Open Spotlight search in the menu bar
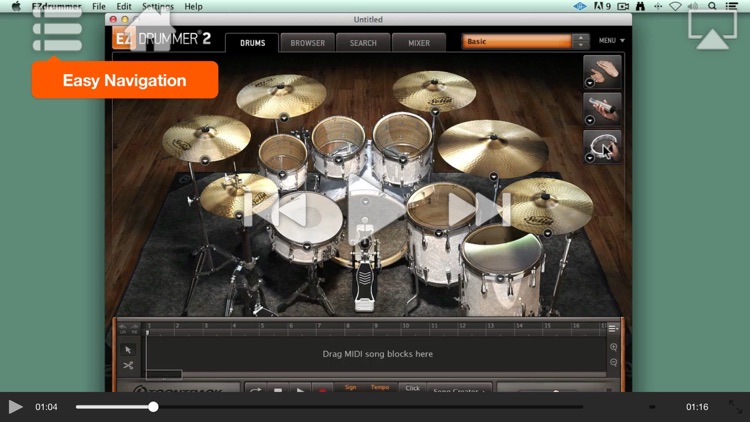This screenshot has width=750, height=422. pyautogui.click(x=712, y=6)
